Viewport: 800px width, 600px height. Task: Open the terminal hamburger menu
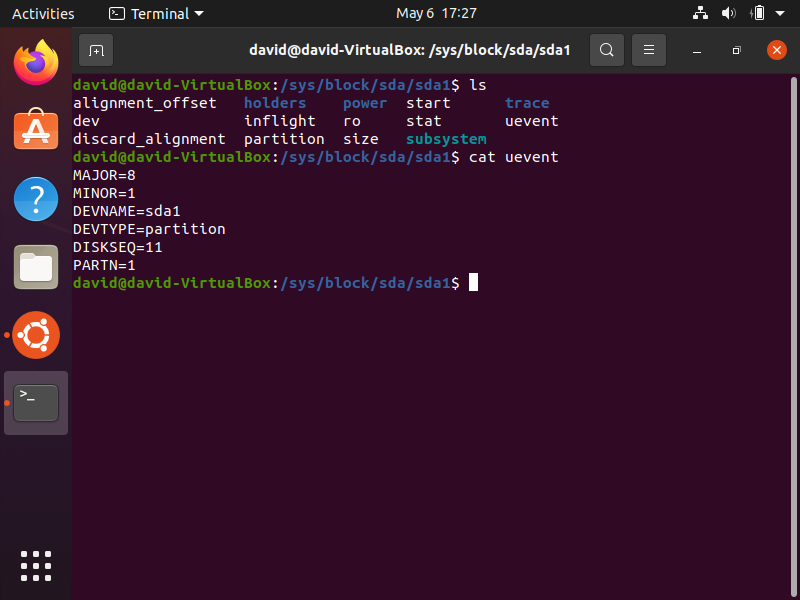[649, 49]
